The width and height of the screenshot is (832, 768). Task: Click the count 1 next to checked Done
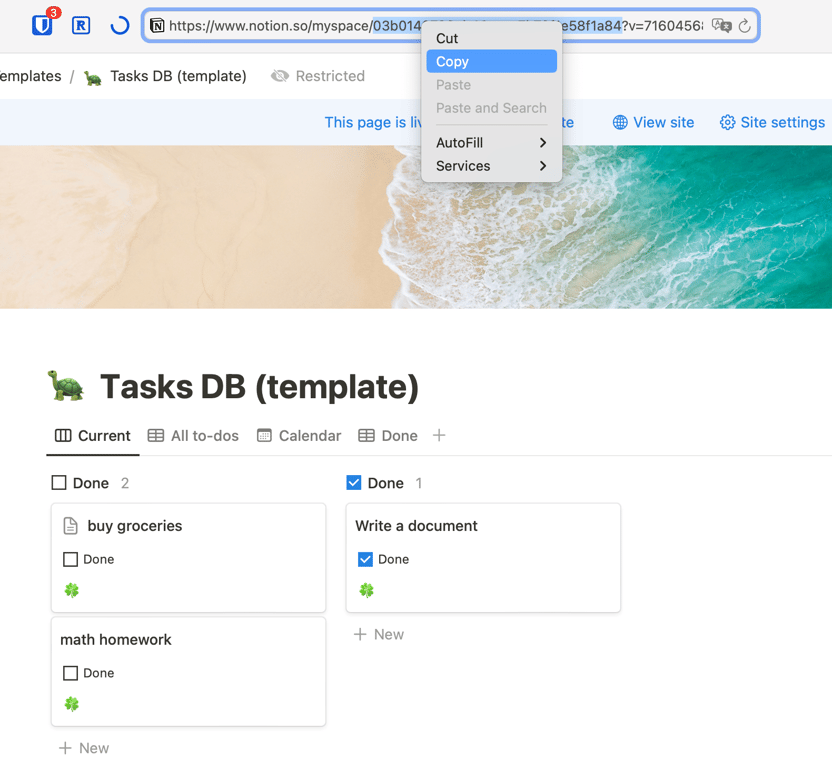419,483
